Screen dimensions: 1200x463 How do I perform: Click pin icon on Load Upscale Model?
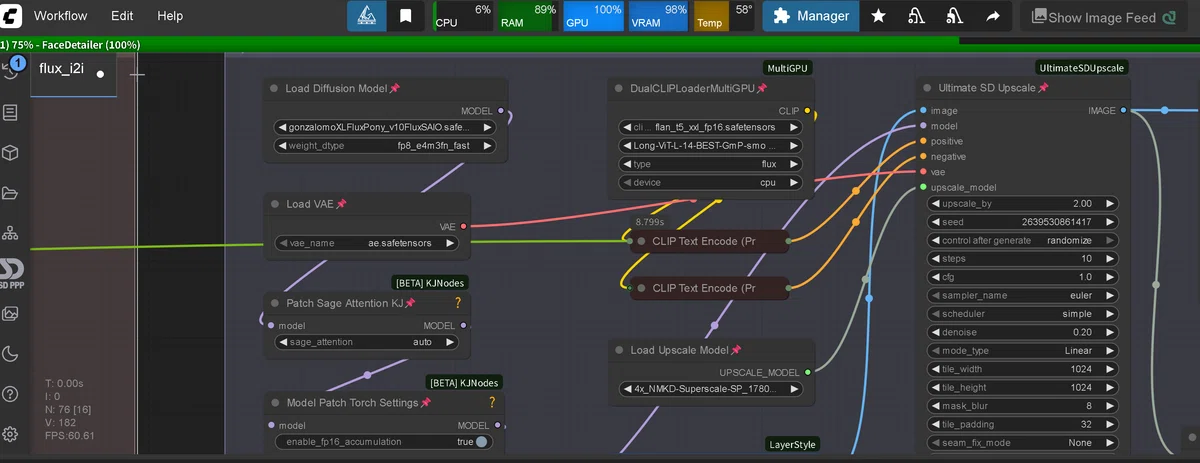tap(736, 350)
